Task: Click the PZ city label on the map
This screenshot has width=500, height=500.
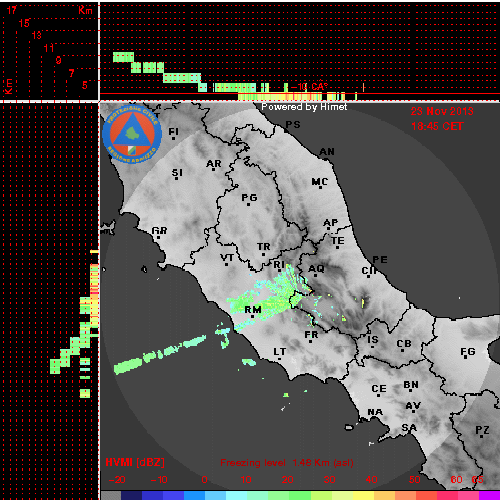Action: pyautogui.click(x=482, y=430)
